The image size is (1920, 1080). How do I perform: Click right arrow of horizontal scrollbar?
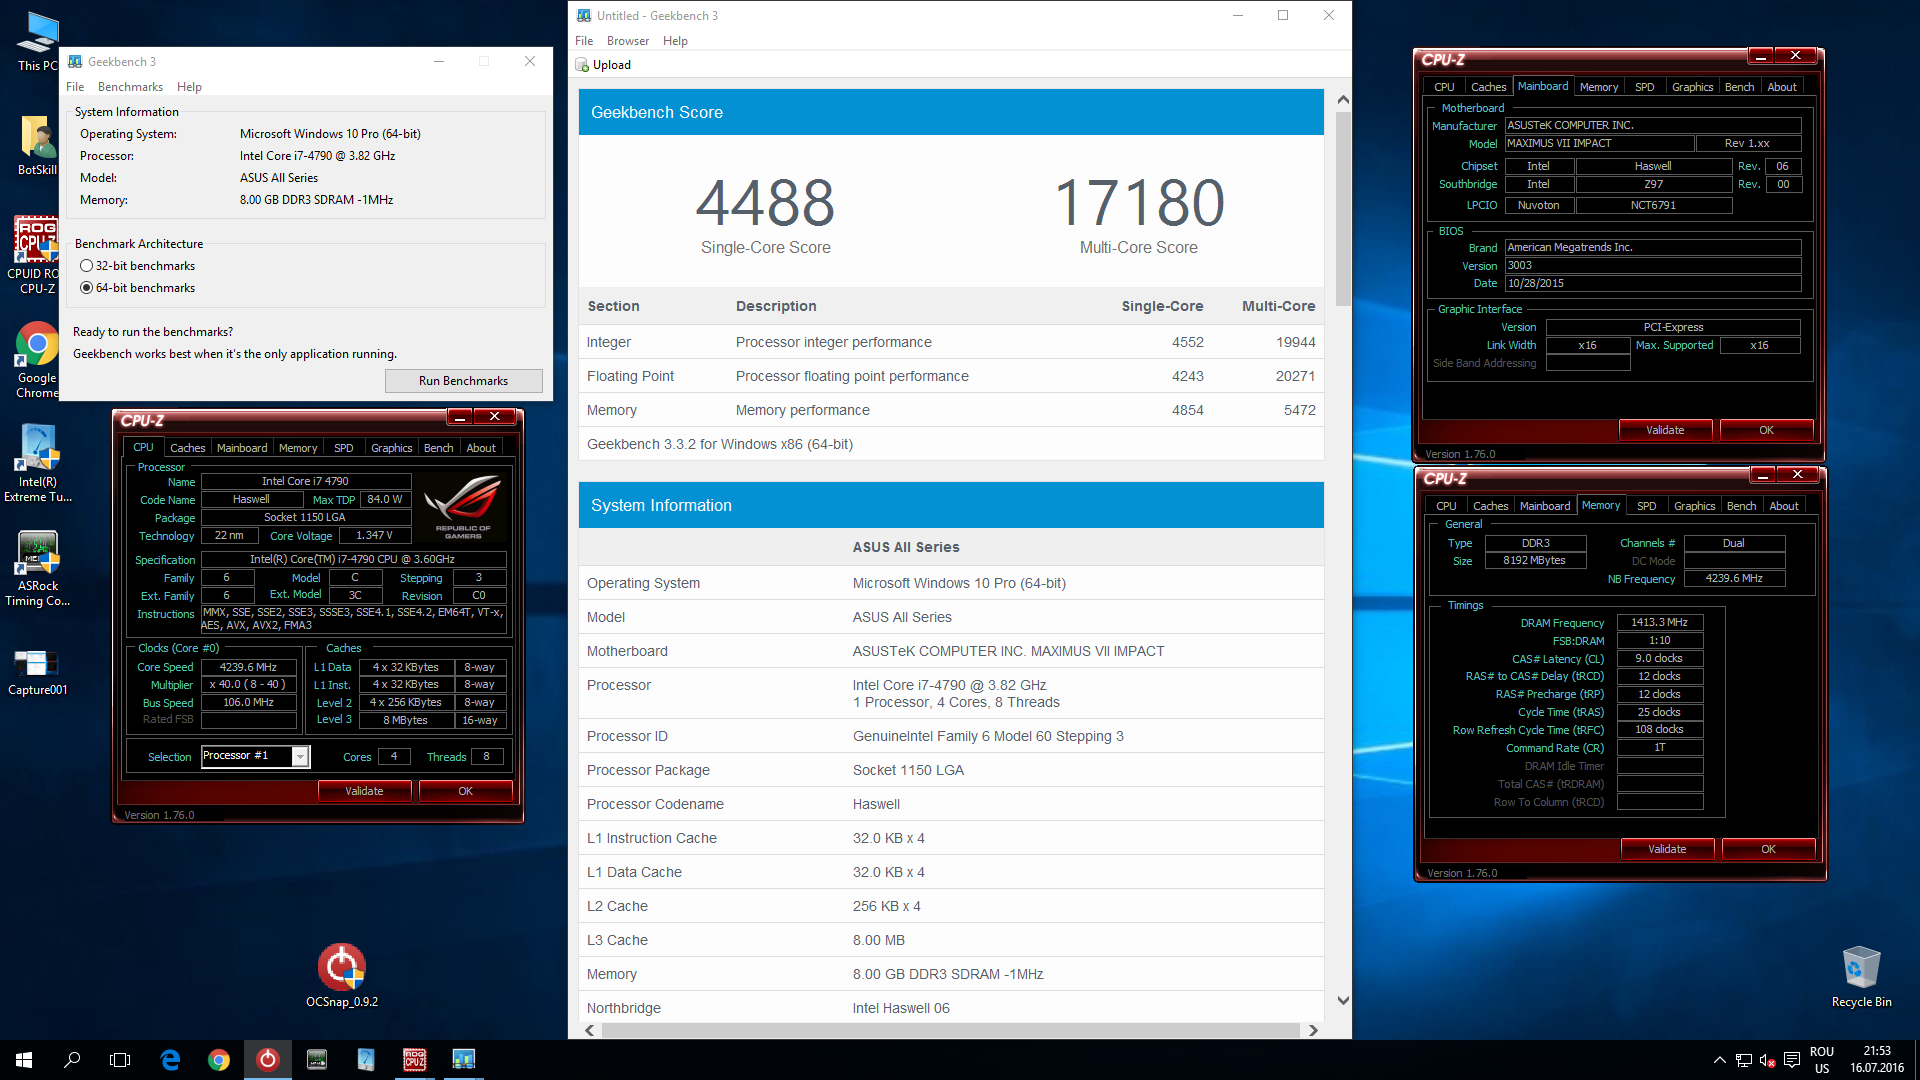[x=1313, y=1030]
